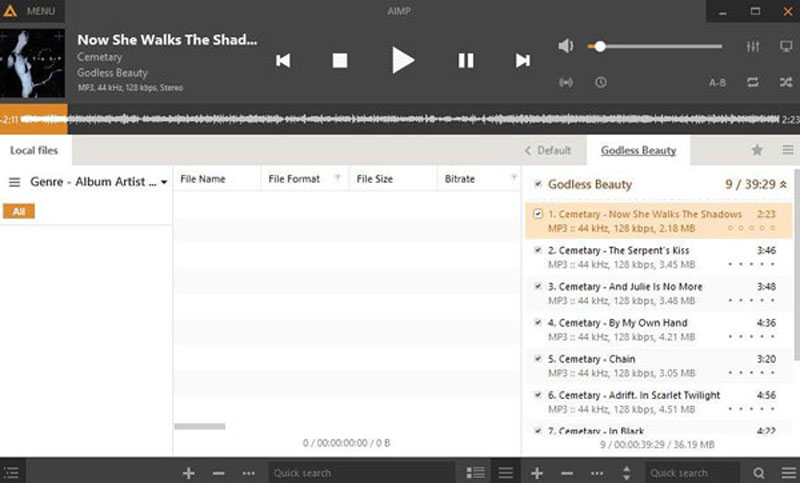Remove tracks from the playlist
800x483 pixels.
coord(567,473)
